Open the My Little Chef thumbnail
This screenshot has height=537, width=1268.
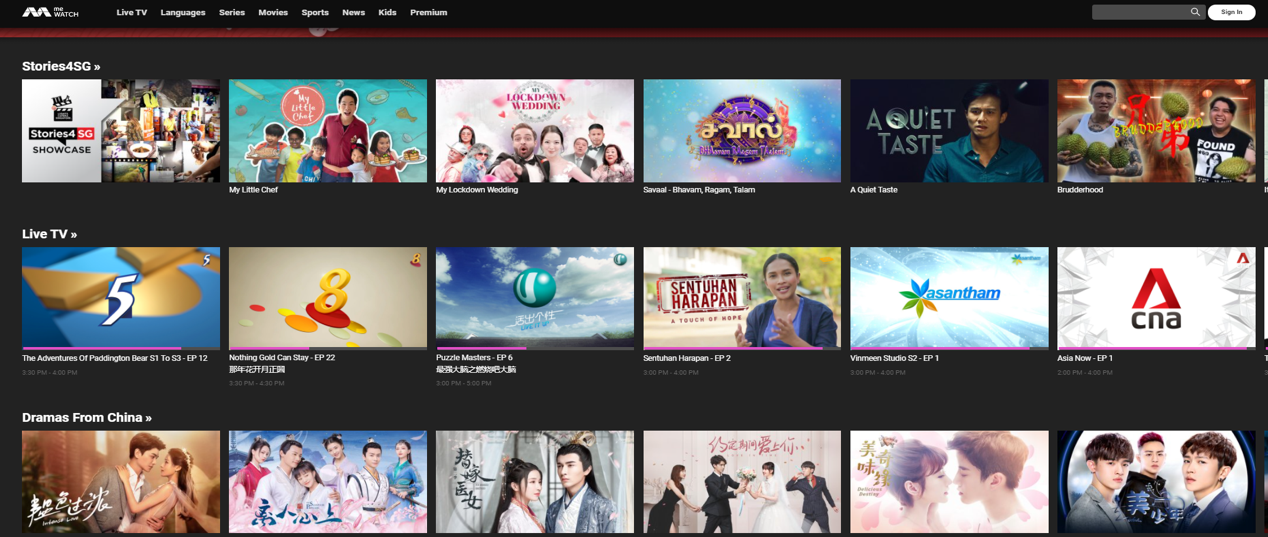[x=328, y=131]
